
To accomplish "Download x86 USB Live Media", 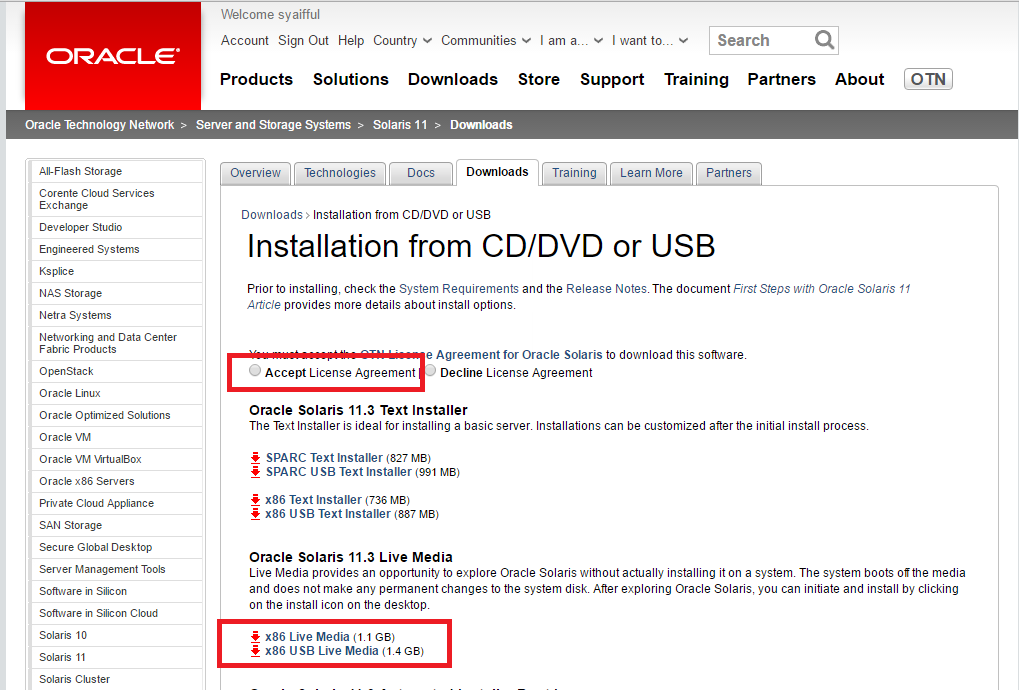I will click(322, 651).
